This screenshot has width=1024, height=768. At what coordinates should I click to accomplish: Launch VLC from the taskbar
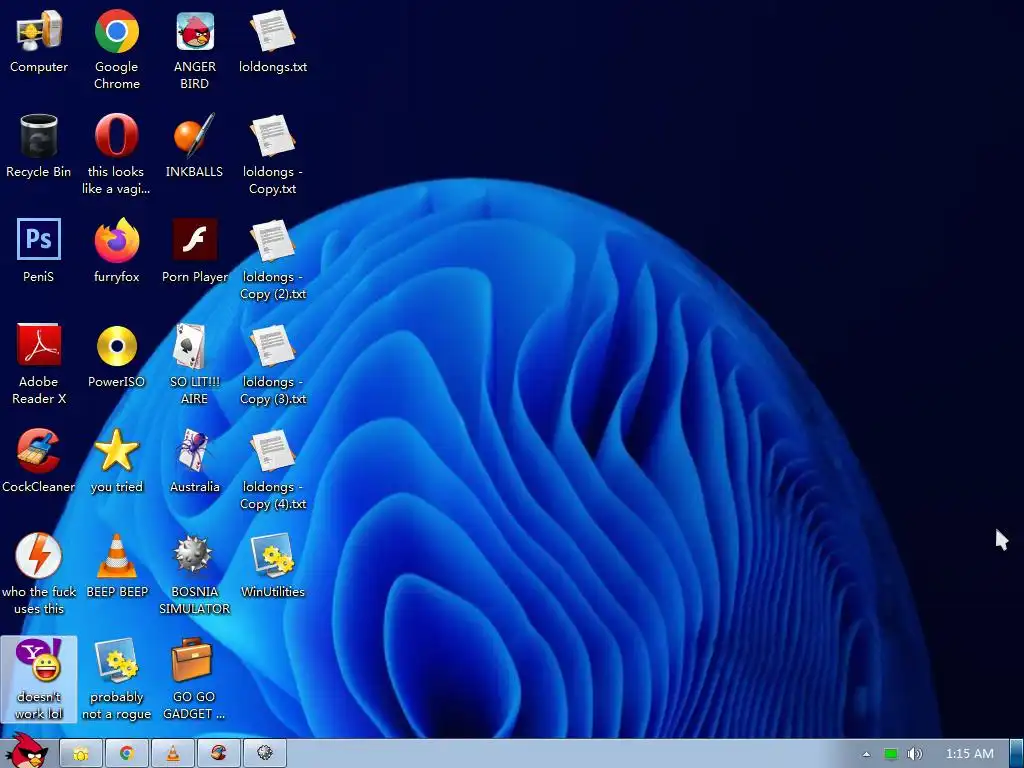(173, 754)
